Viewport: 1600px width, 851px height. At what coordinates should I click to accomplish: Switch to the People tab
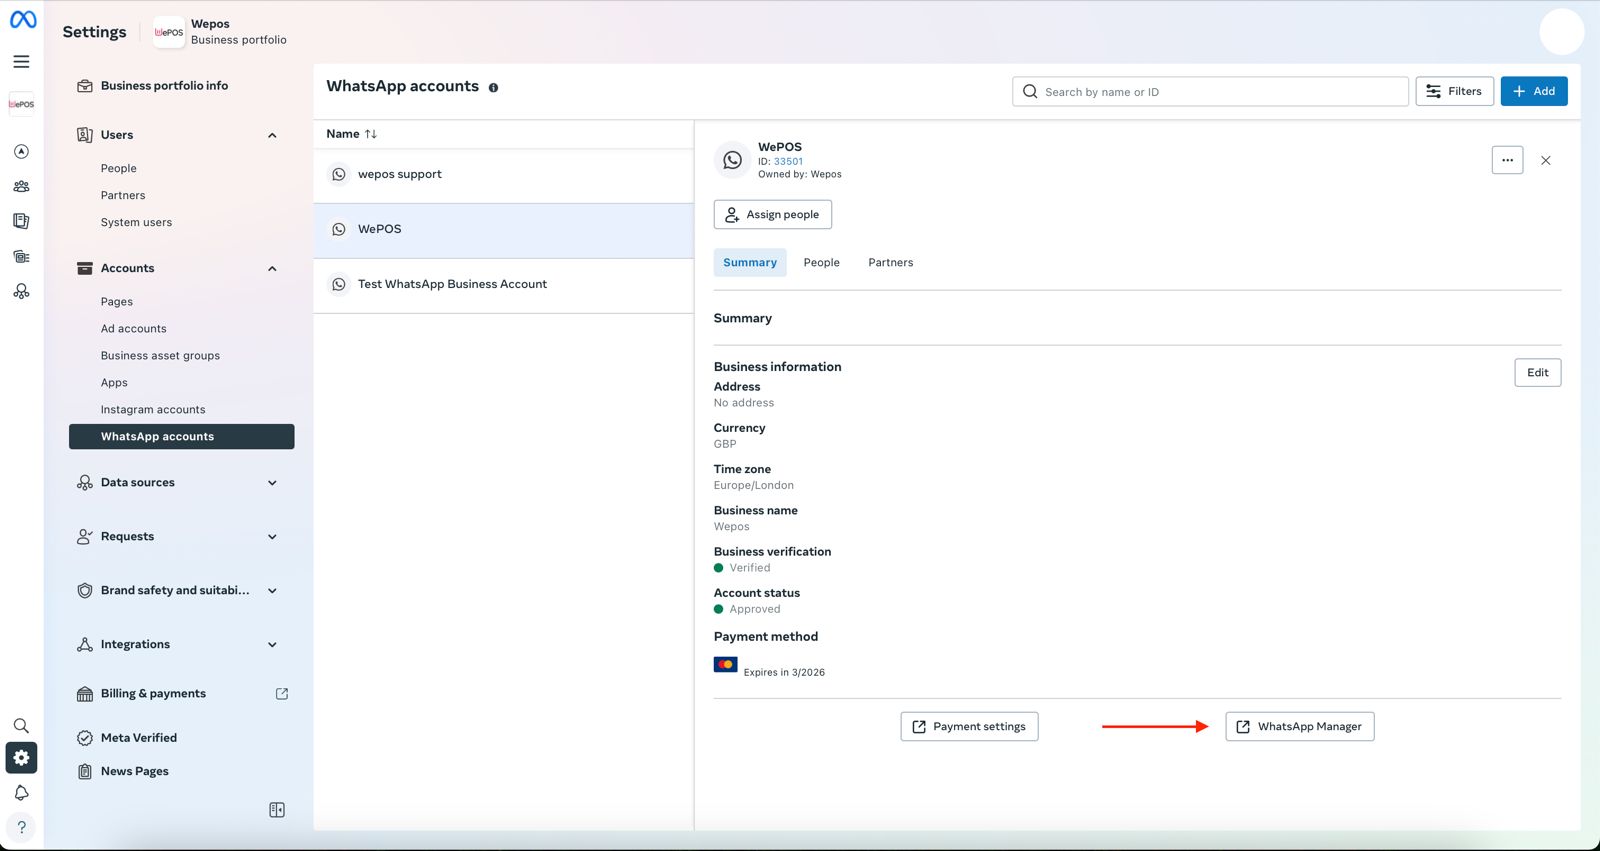[822, 263]
